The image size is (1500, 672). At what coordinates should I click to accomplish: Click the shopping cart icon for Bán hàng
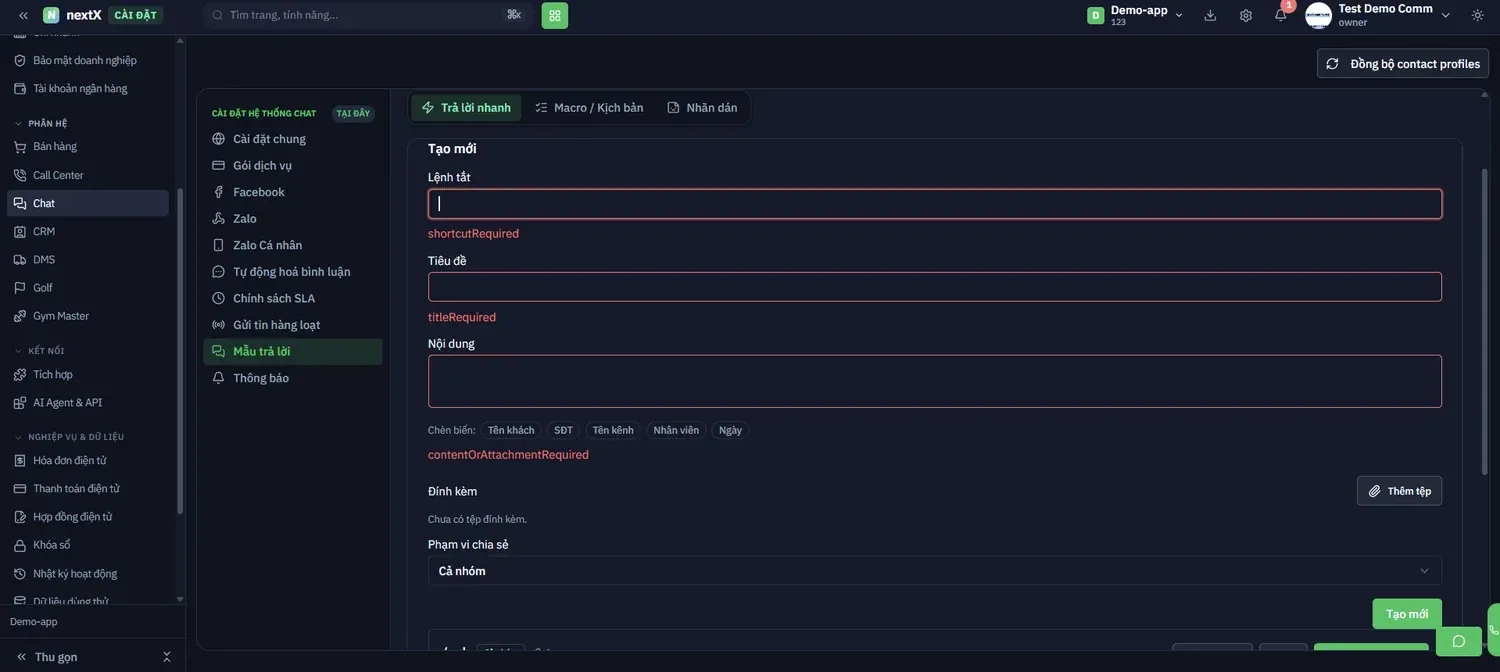pos(20,147)
